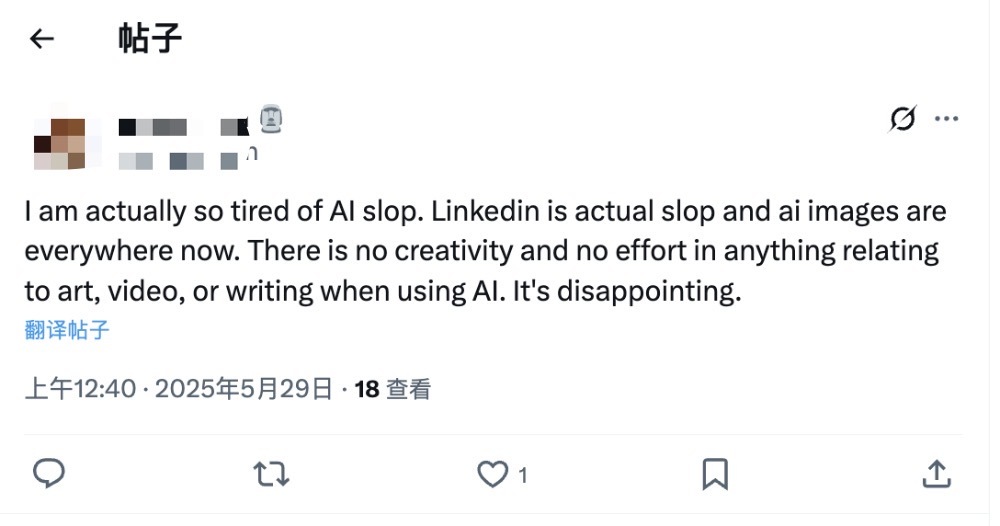The image size is (1000, 526).
Task: Open the three-dot more options menu
Action: 946,119
